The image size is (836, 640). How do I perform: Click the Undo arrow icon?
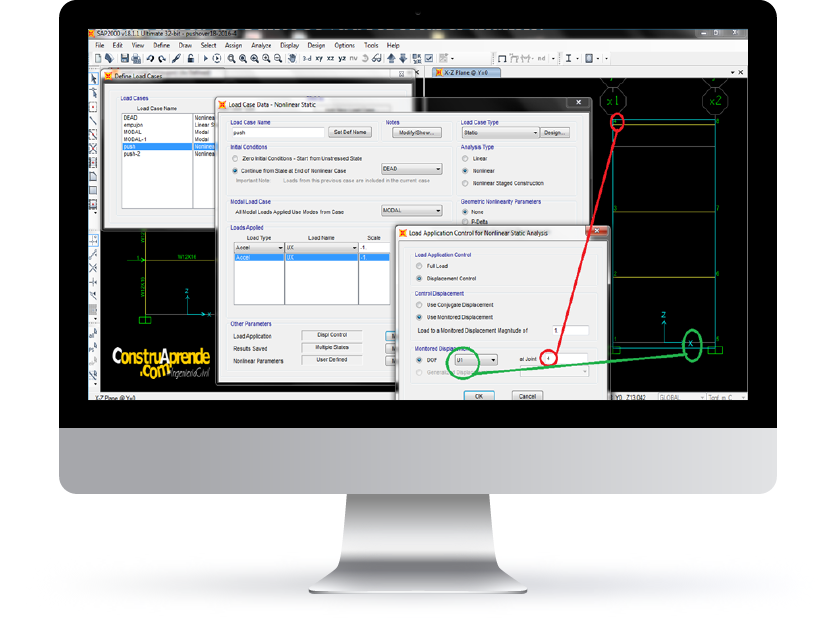click(x=150, y=59)
